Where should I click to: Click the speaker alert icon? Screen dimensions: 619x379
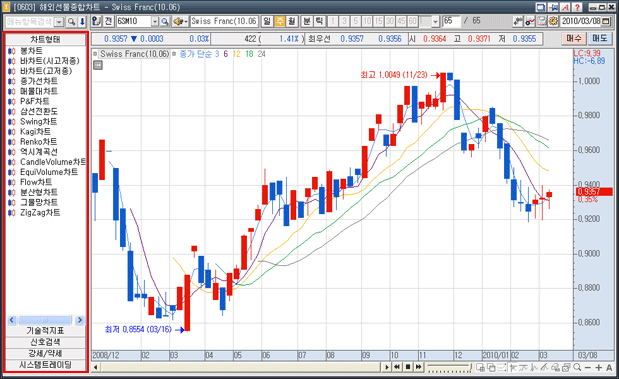[x=178, y=21]
